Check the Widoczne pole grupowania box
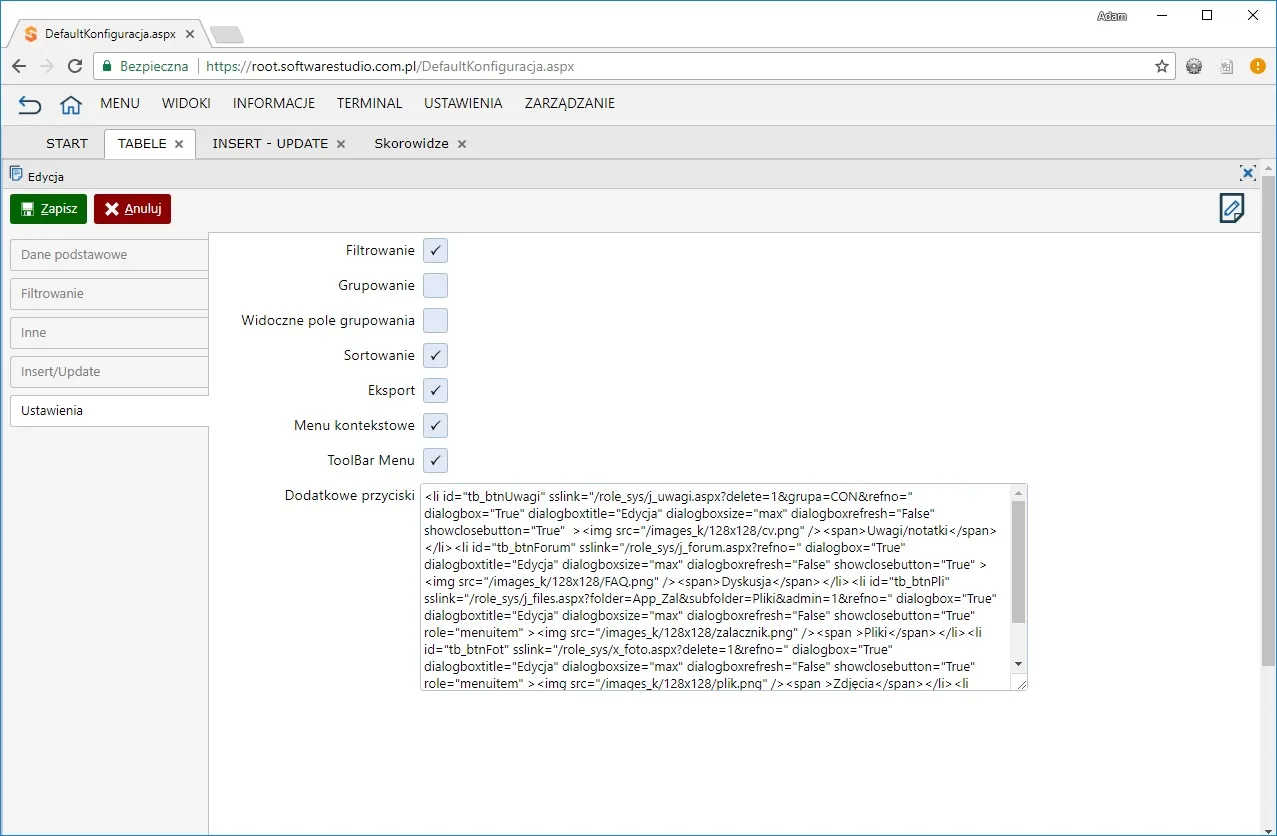The width and height of the screenshot is (1277, 836). [x=435, y=321]
